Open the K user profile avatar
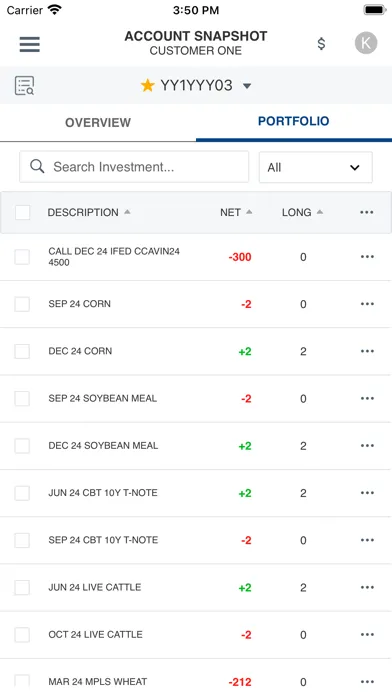This screenshot has height=696, width=392. coord(366,43)
